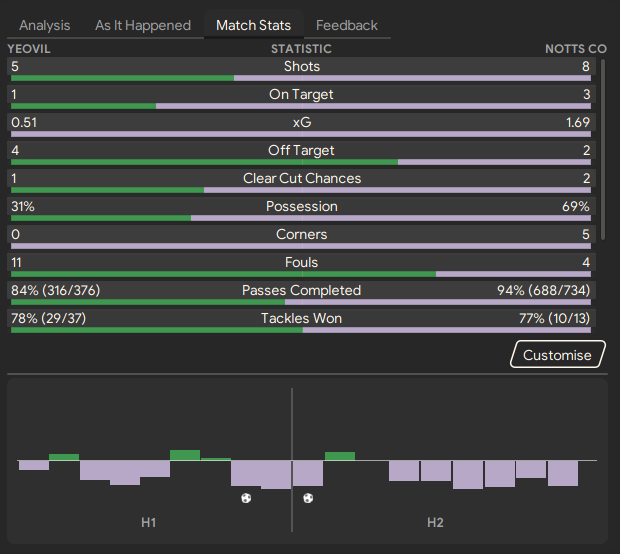This screenshot has height=554, width=620.
Task: Open the Analysis tab
Action: click(x=45, y=25)
